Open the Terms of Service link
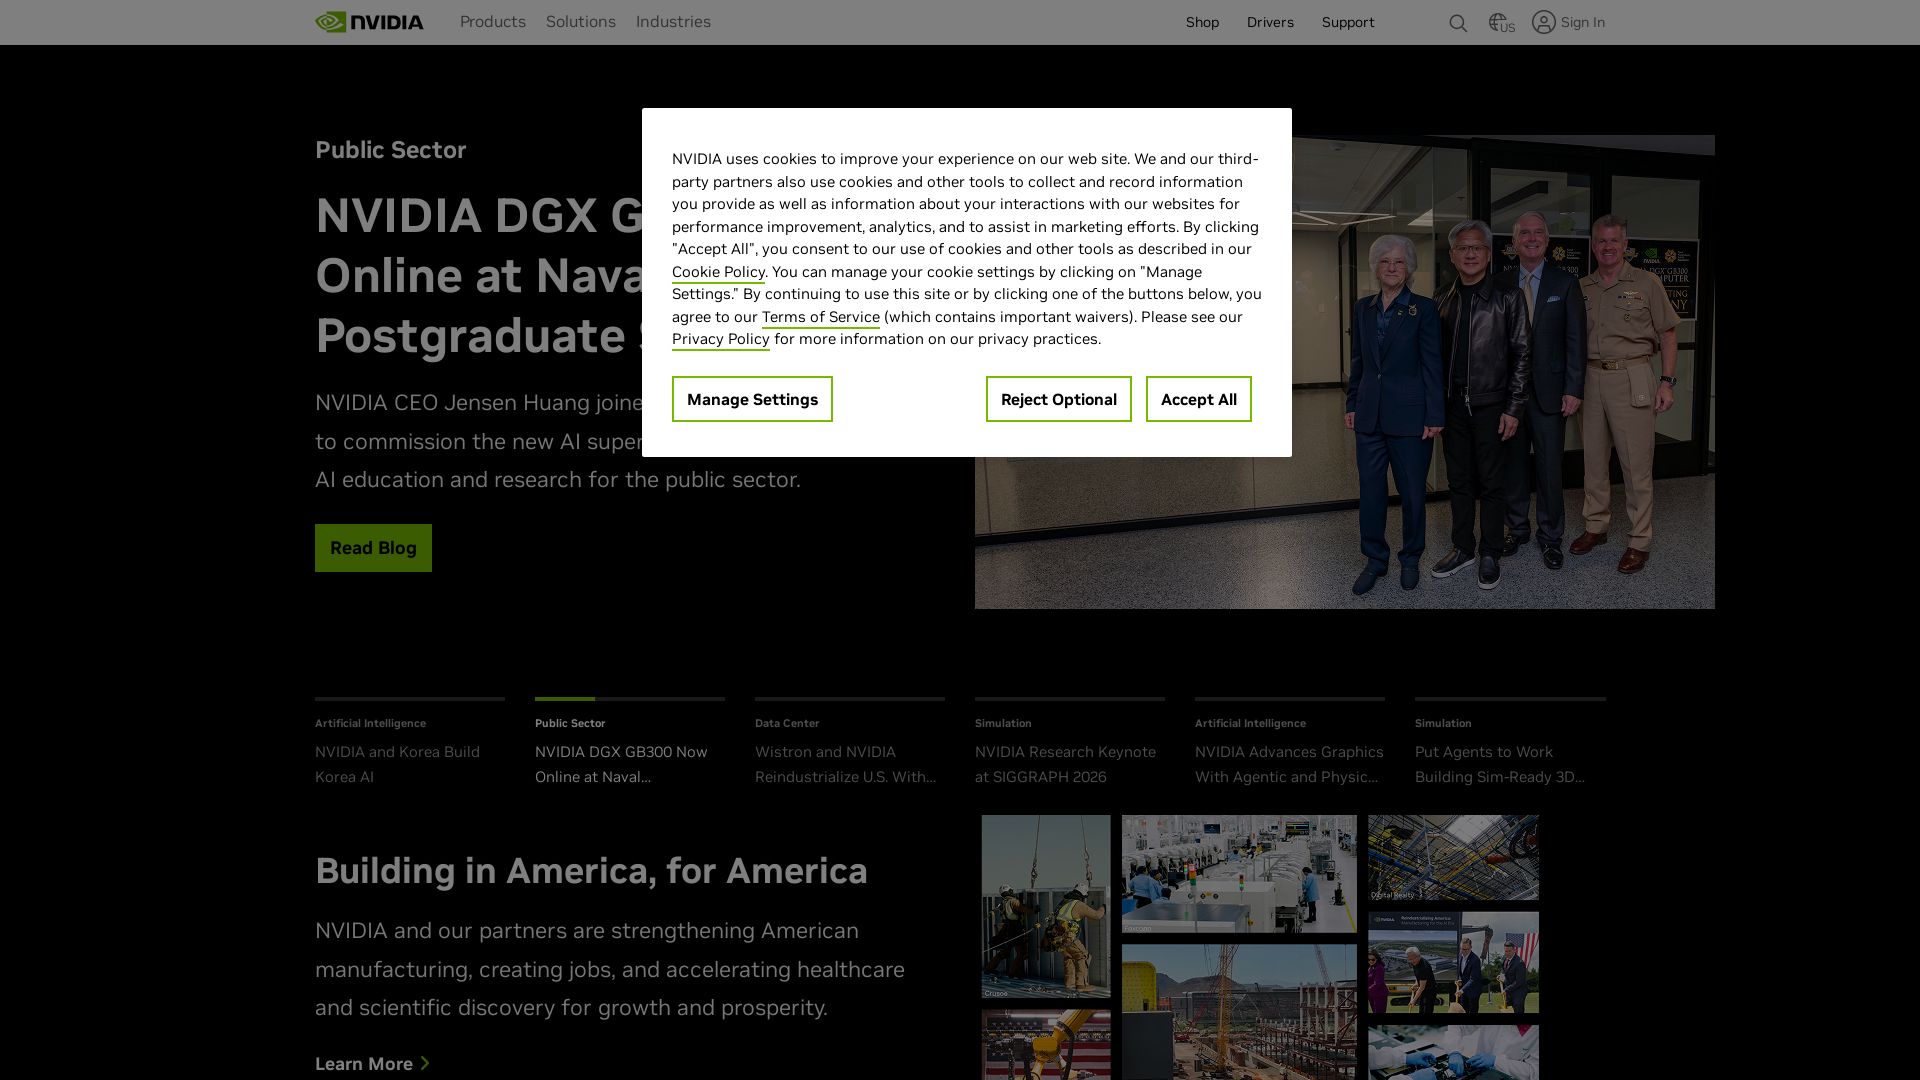1920x1080 pixels. pos(821,317)
